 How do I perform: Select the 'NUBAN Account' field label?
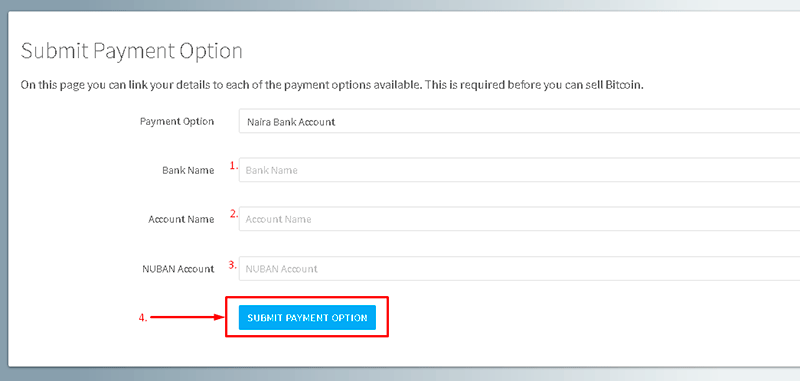[x=178, y=269]
